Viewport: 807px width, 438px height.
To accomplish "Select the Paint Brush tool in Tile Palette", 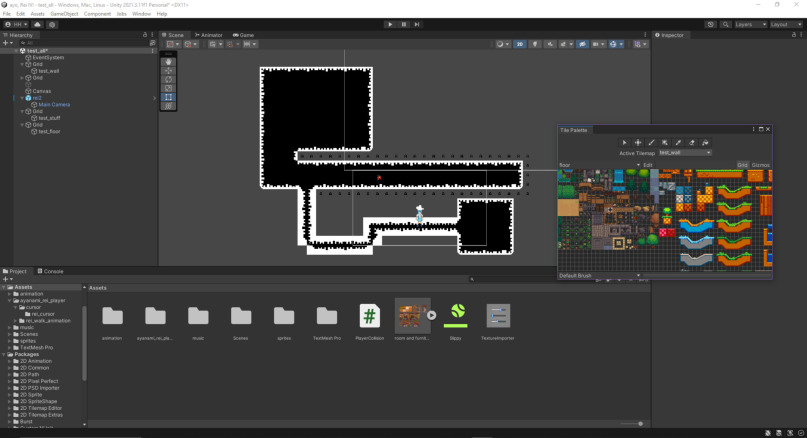I will click(x=651, y=143).
